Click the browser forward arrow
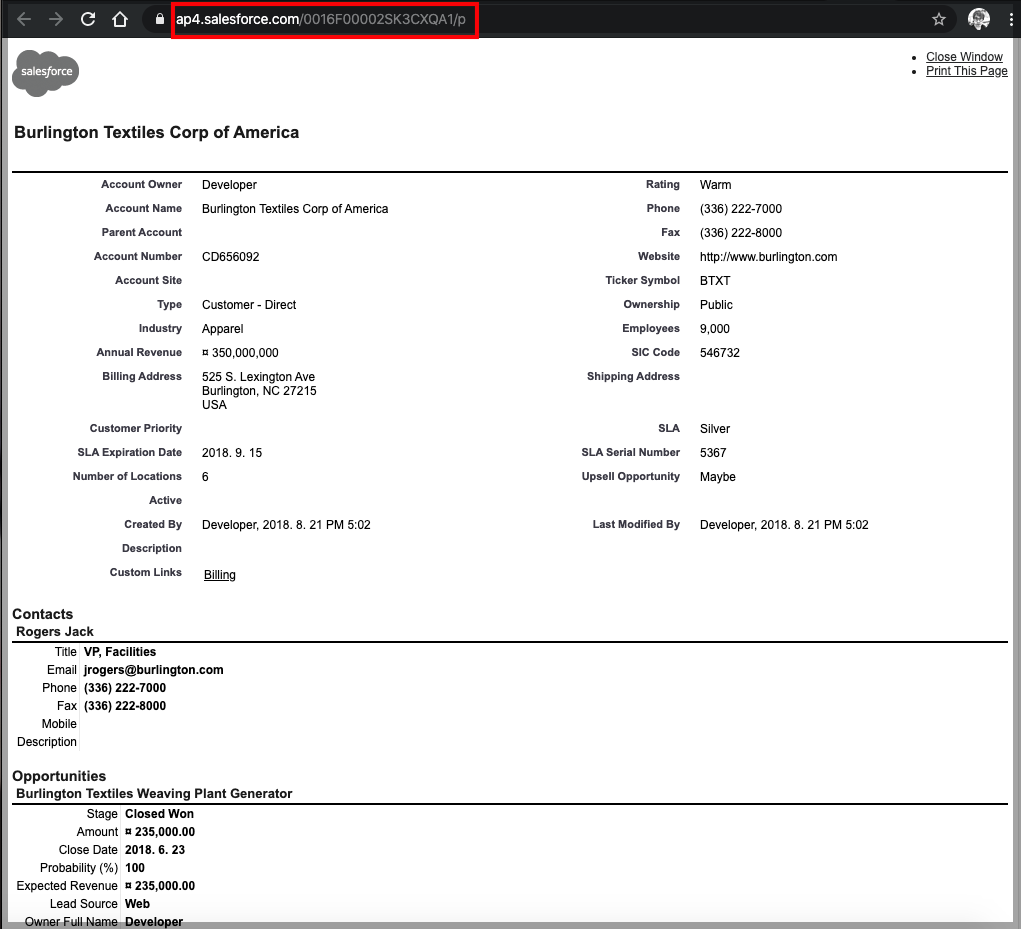1021x929 pixels. [x=56, y=20]
